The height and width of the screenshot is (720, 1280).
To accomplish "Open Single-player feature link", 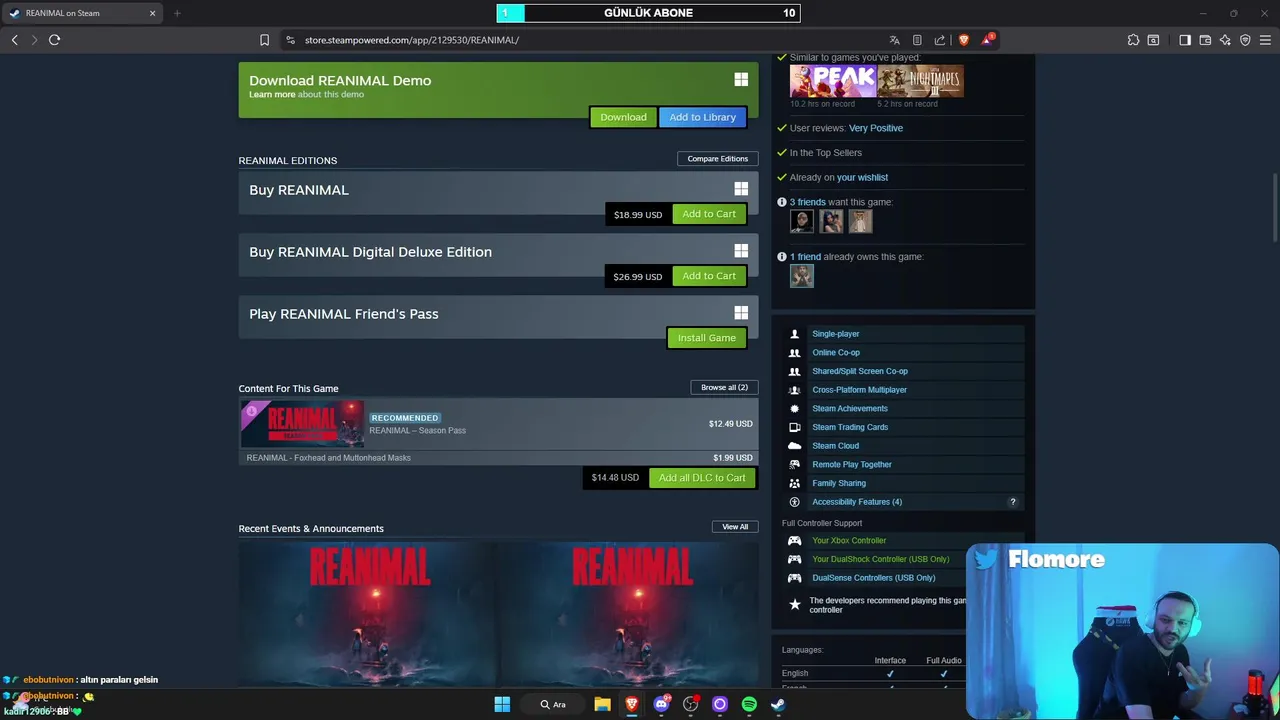I will tap(836, 334).
